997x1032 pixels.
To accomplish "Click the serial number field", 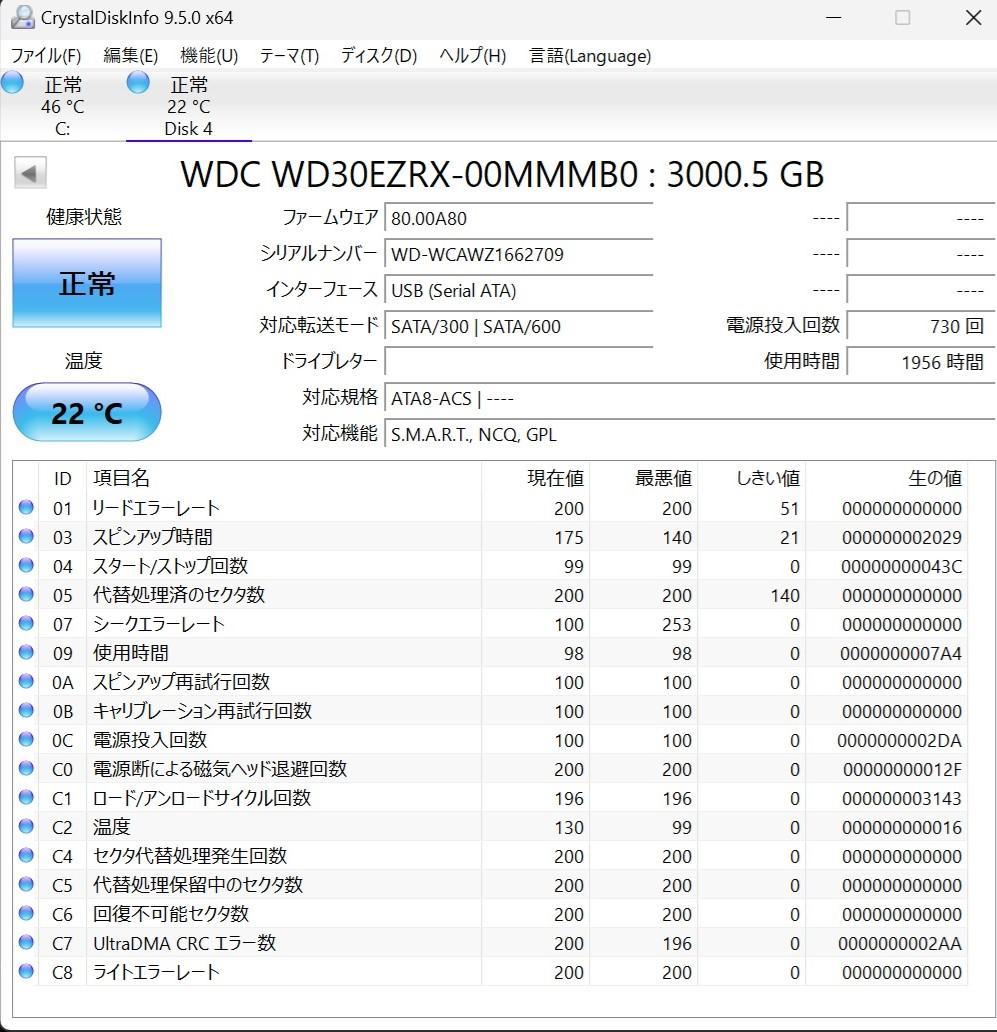I will click(x=518, y=254).
